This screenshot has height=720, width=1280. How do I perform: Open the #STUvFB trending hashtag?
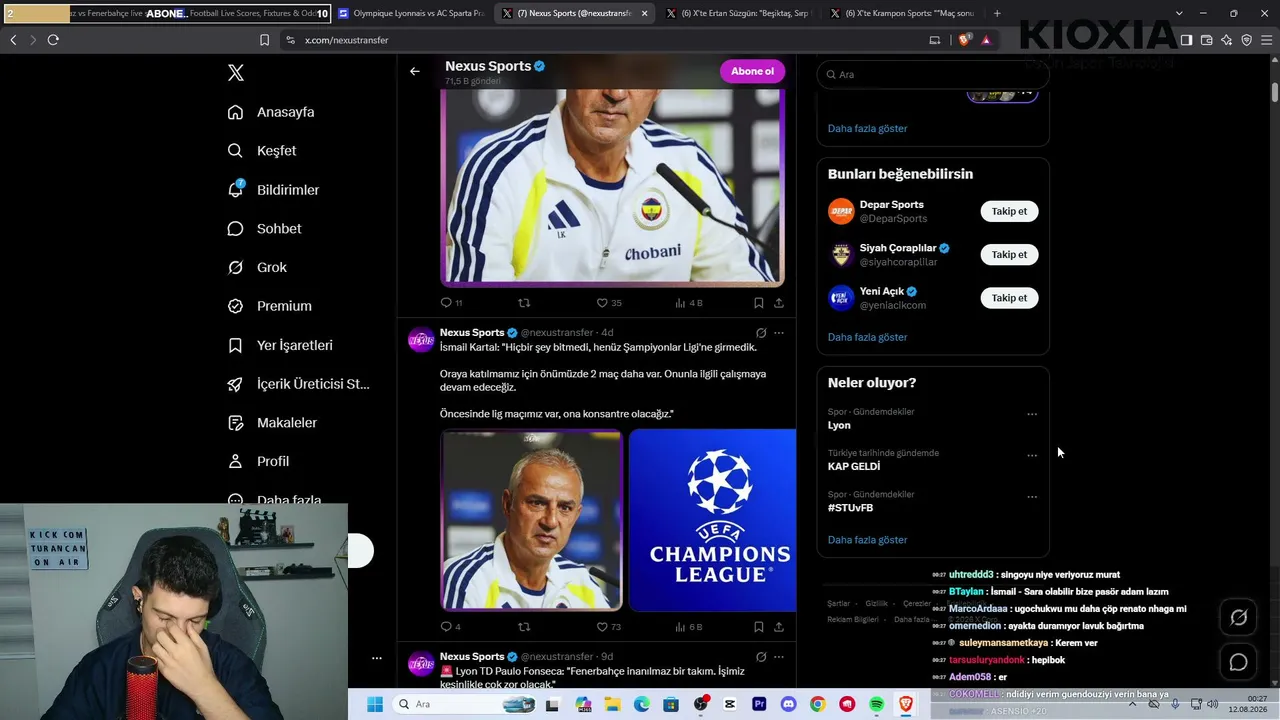click(x=850, y=508)
